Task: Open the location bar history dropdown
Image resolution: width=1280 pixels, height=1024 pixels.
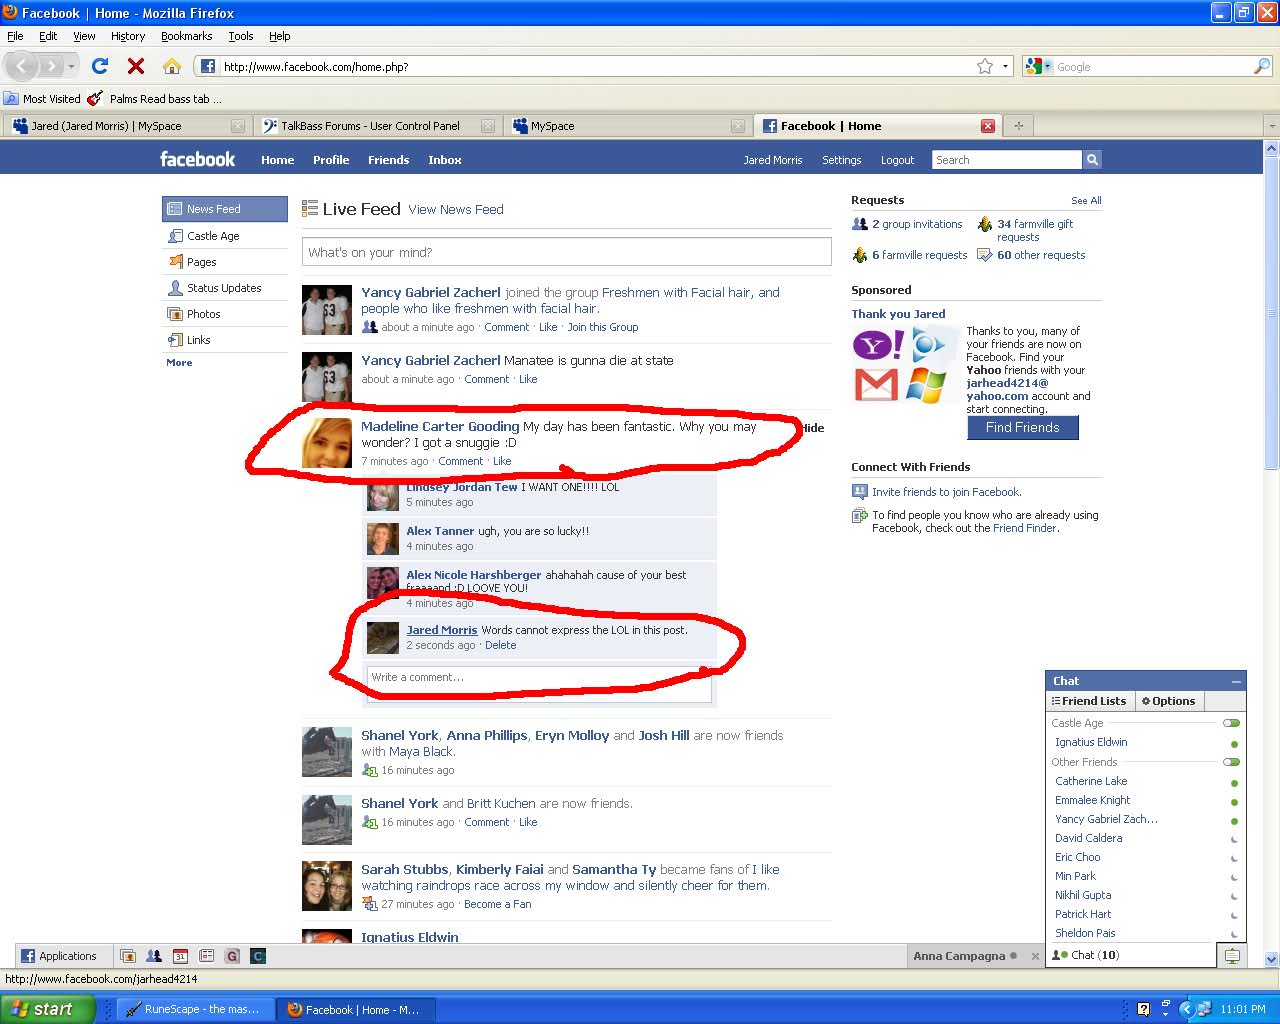Action: [1005, 67]
